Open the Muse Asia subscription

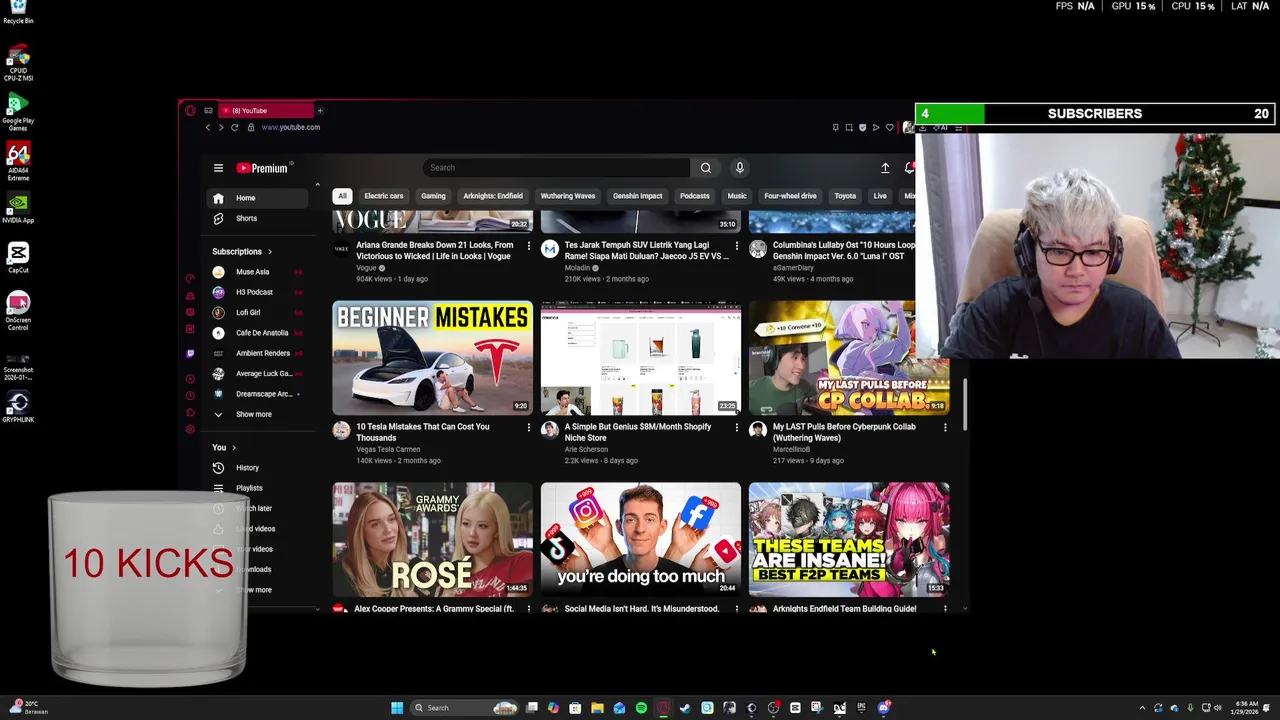(x=258, y=272)
